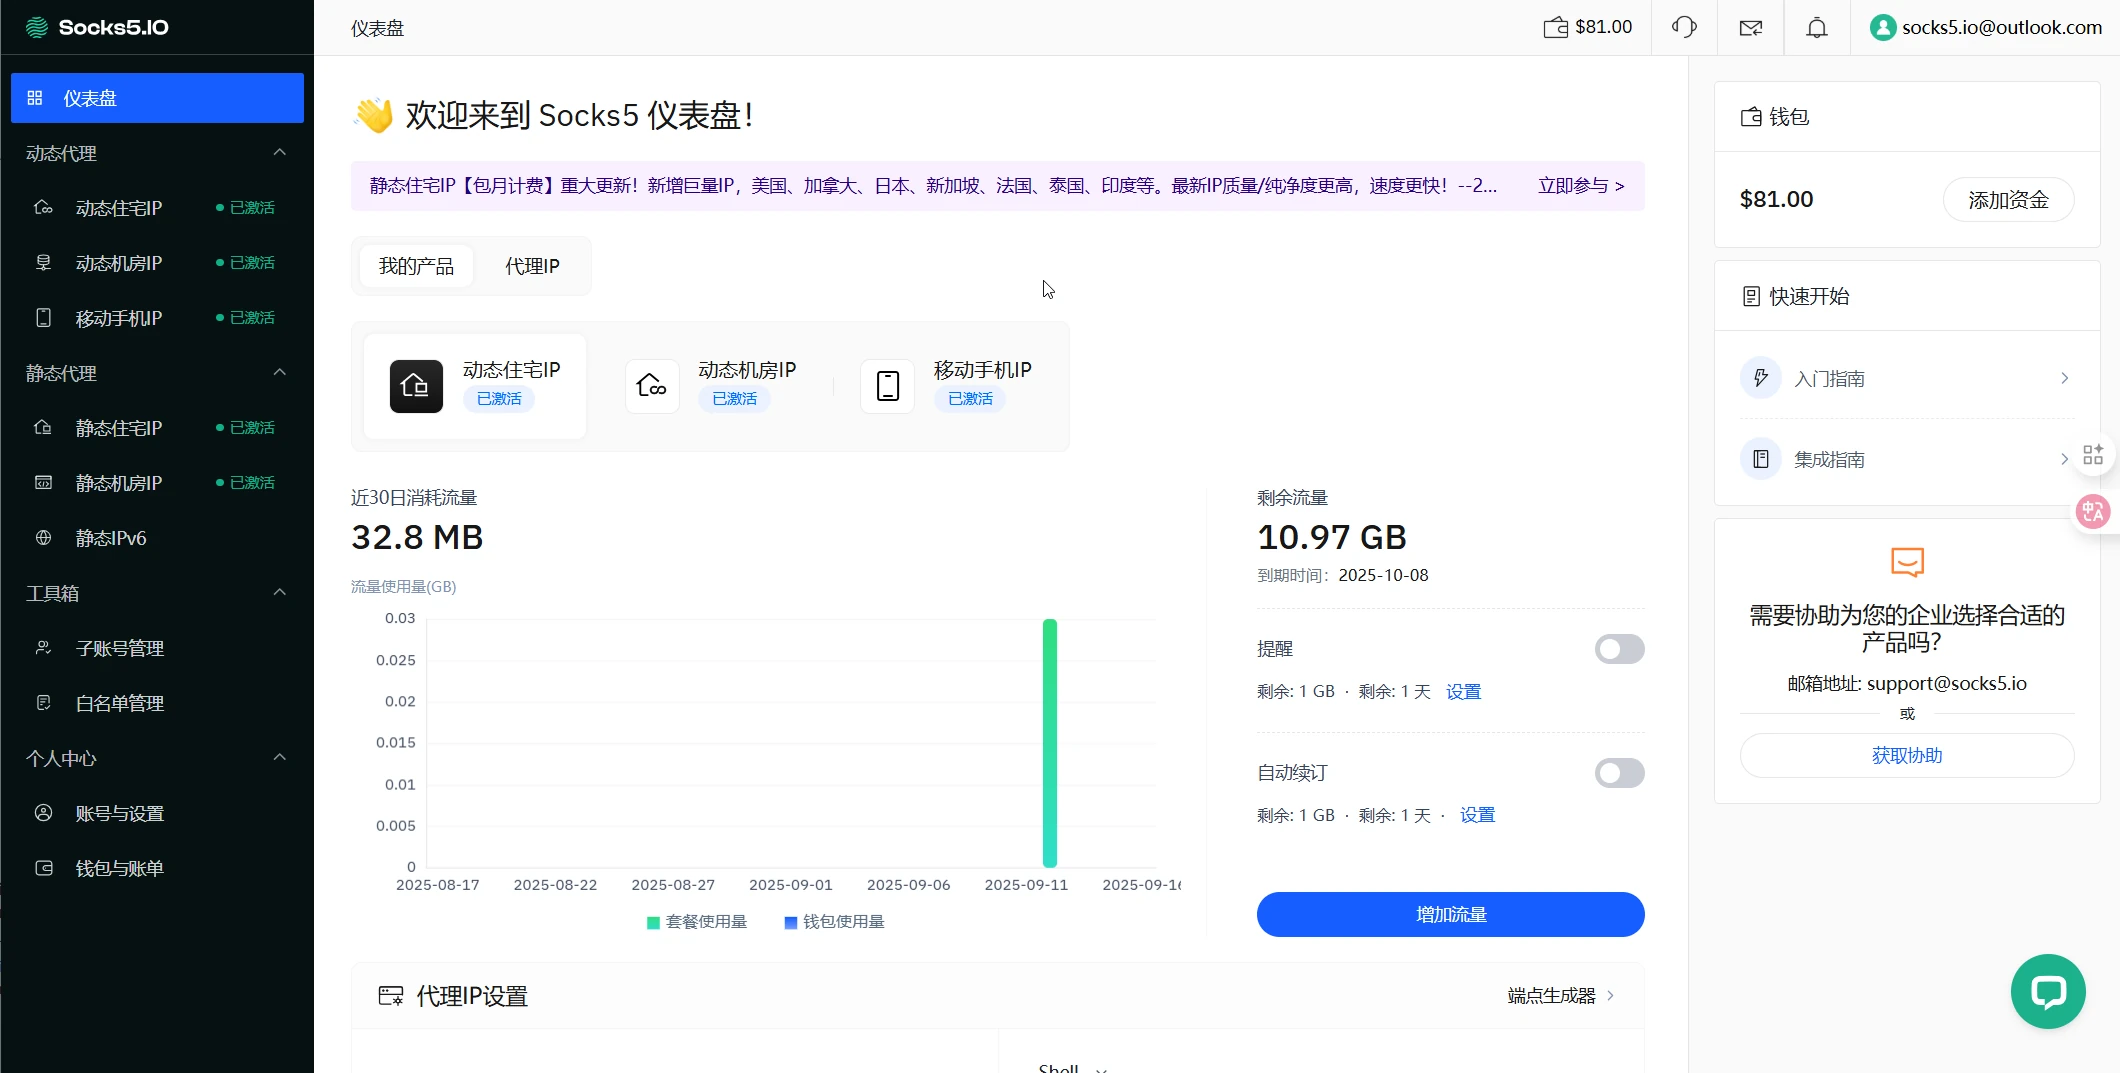Viewport: 2120px width, 1073px height.
Task: Click the 代理IP设置 heading icon
Action: click(x=391, y=996)
